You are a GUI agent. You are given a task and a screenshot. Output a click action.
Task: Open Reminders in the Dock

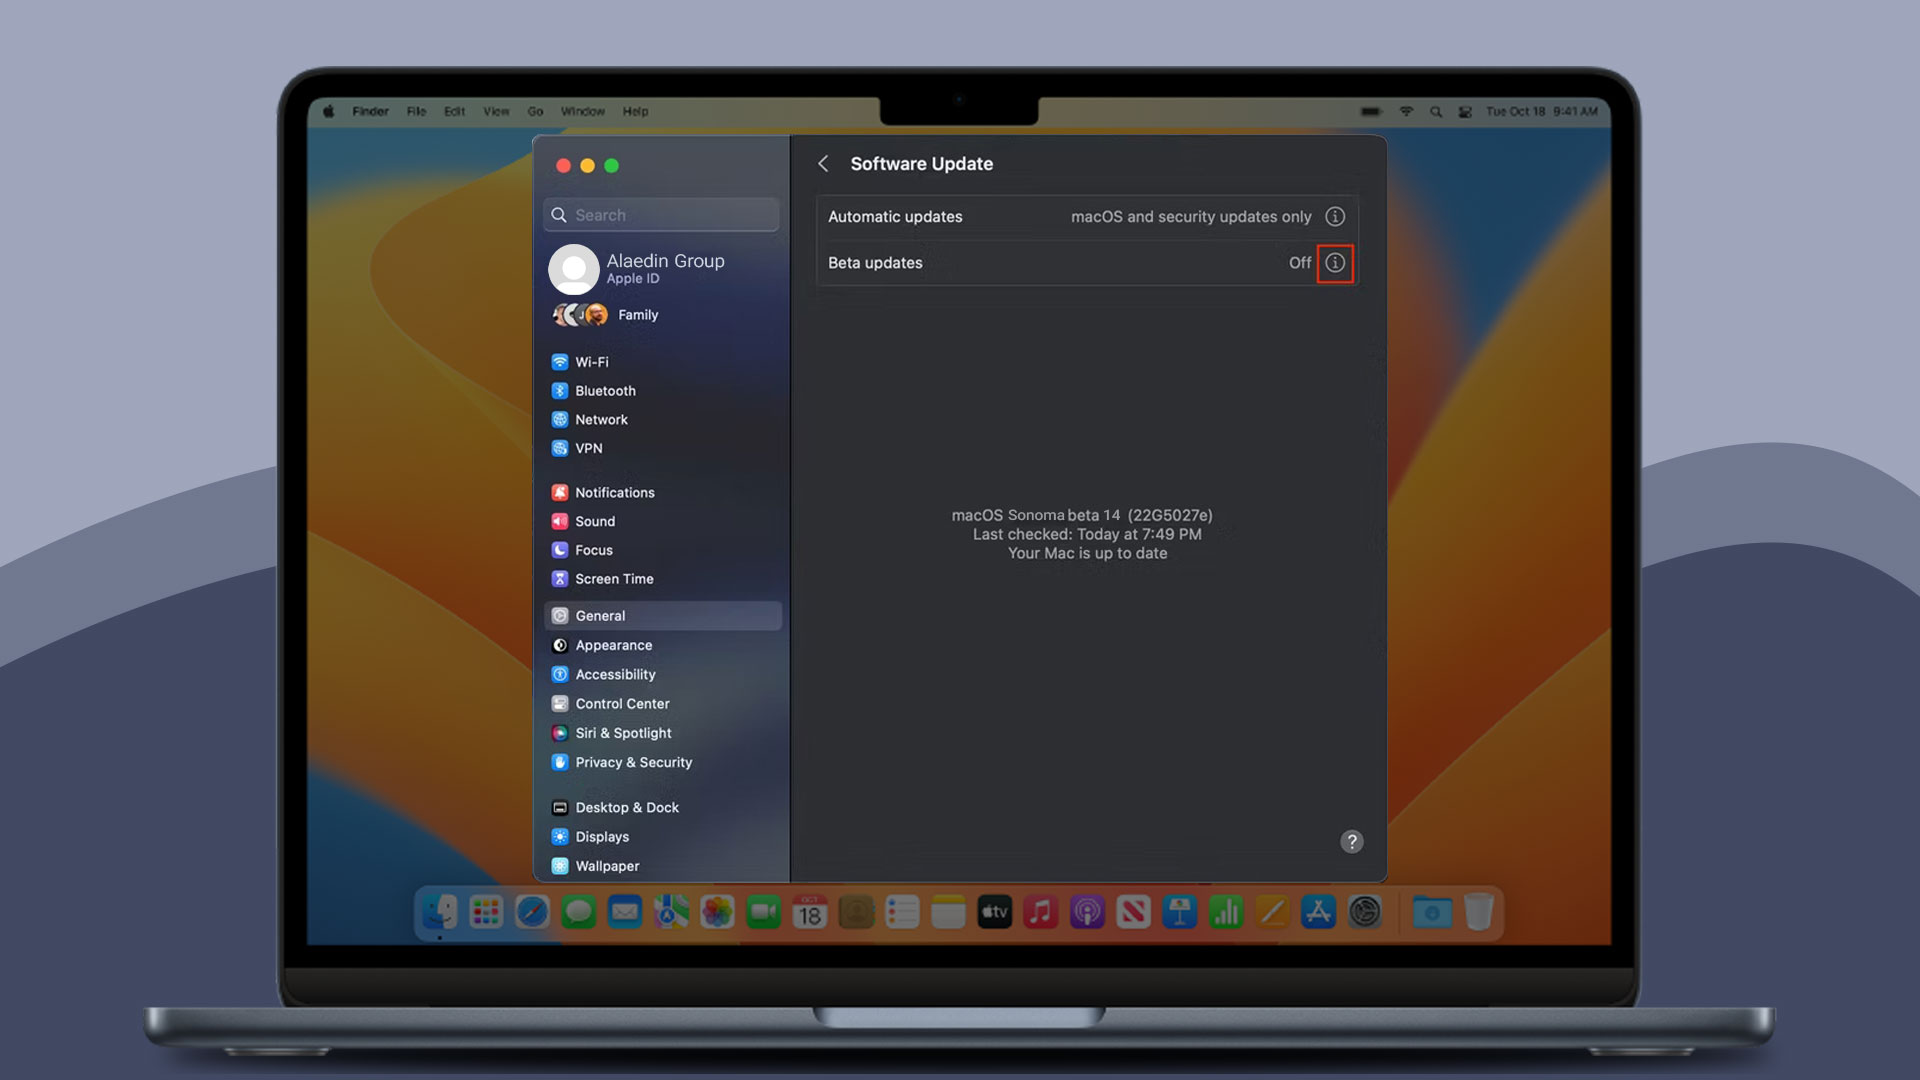[902, 912]
